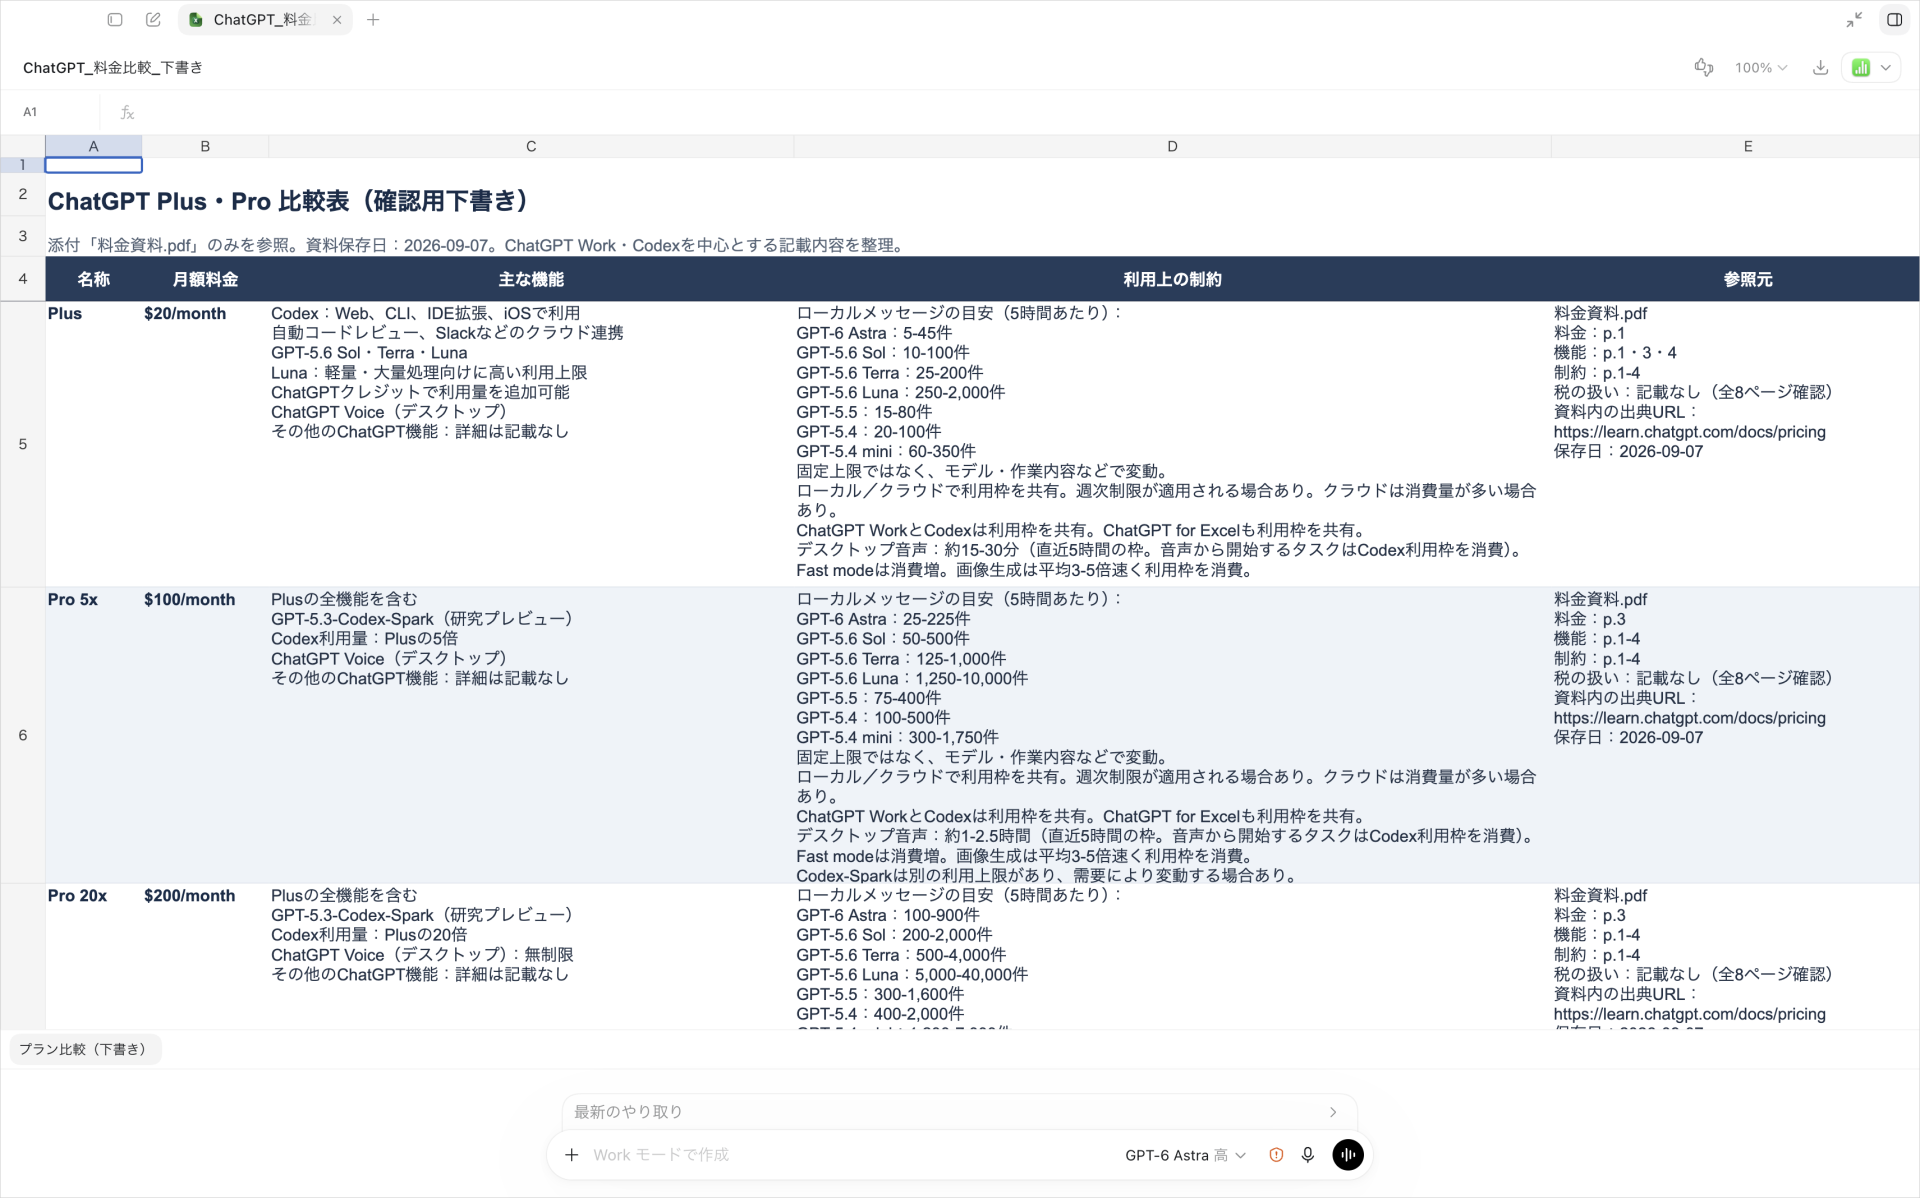The height and width of the screenshot is (1198, 1920).
Task: Open the プラン比較（下書き） sheet tab
Action: (x=85, y=1049)
